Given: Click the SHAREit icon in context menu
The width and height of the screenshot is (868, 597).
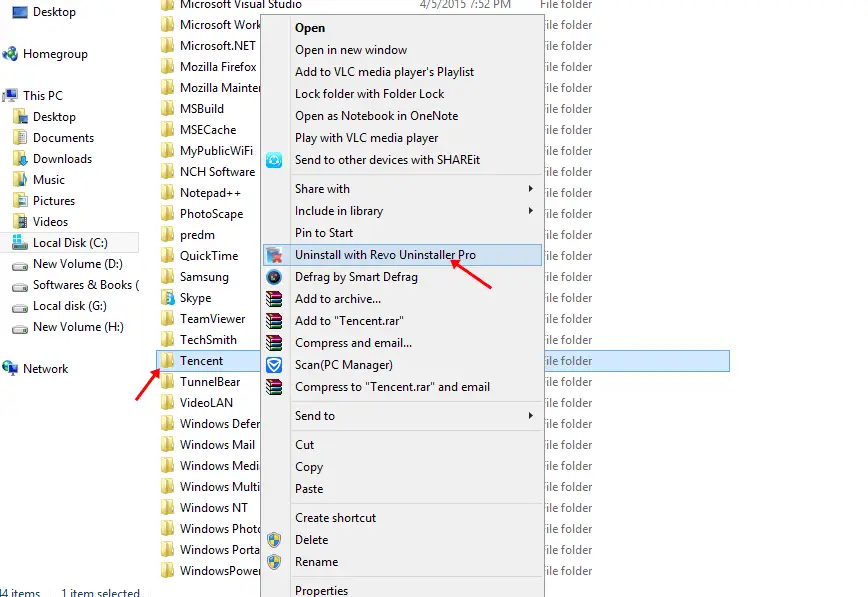Looking at the screenshot, I should pos(274,160).
